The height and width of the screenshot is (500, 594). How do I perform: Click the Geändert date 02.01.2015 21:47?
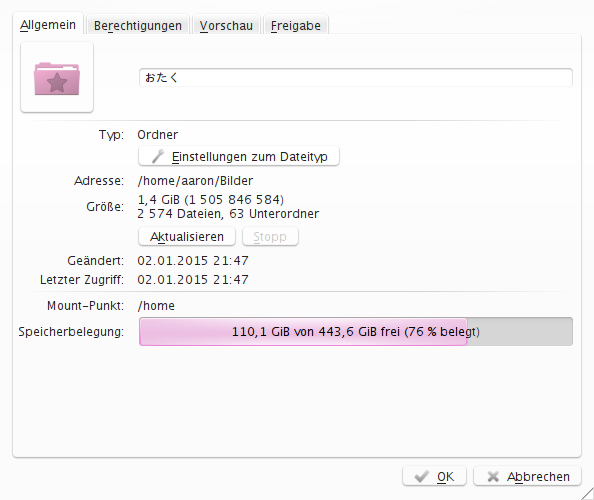(x=193, y=261)
